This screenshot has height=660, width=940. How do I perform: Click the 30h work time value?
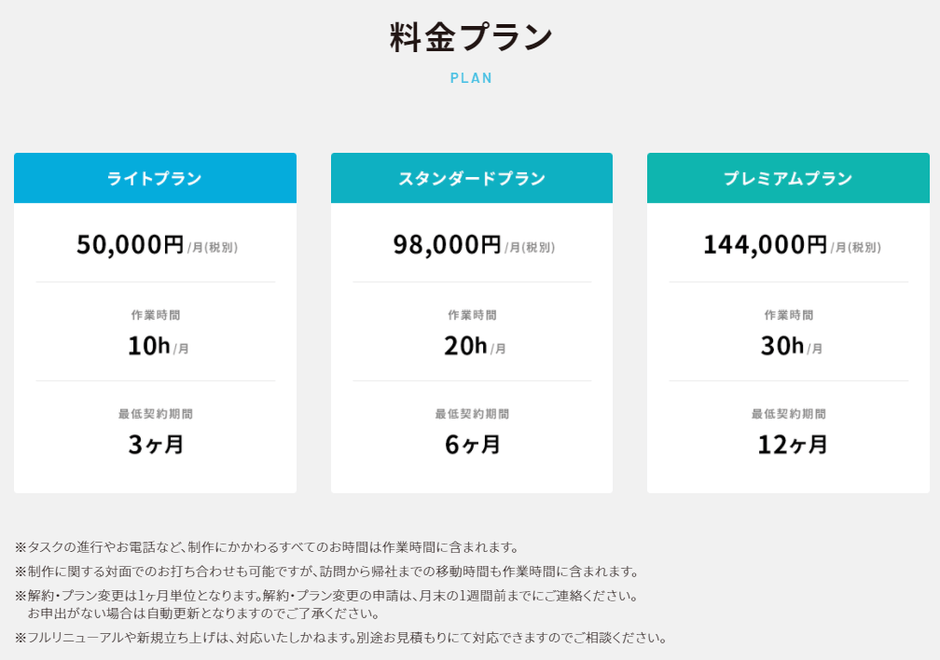[x=783, y=345]
